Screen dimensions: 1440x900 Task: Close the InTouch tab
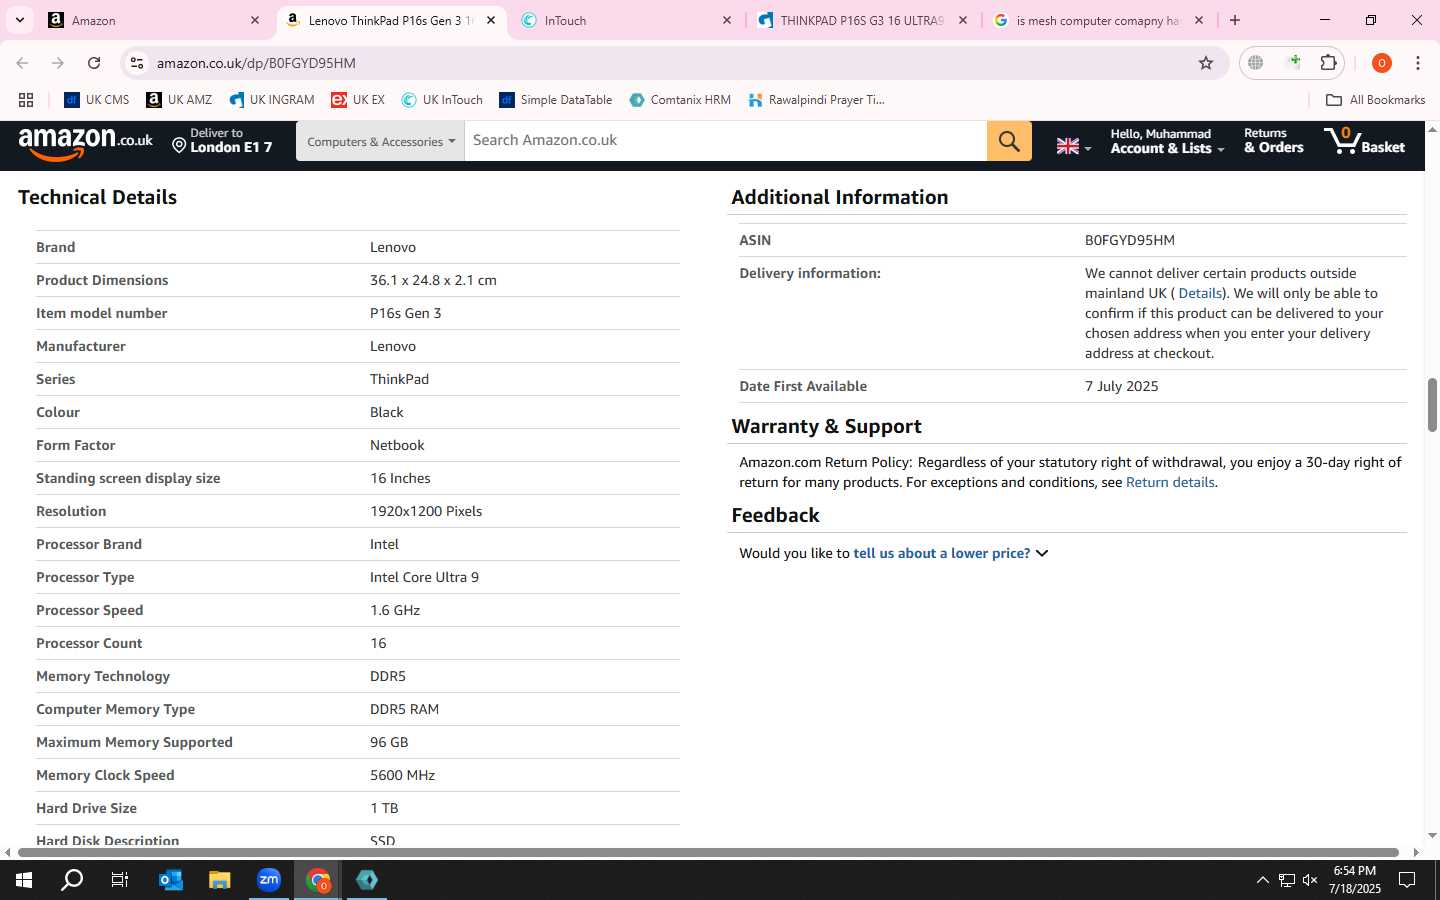727,20
